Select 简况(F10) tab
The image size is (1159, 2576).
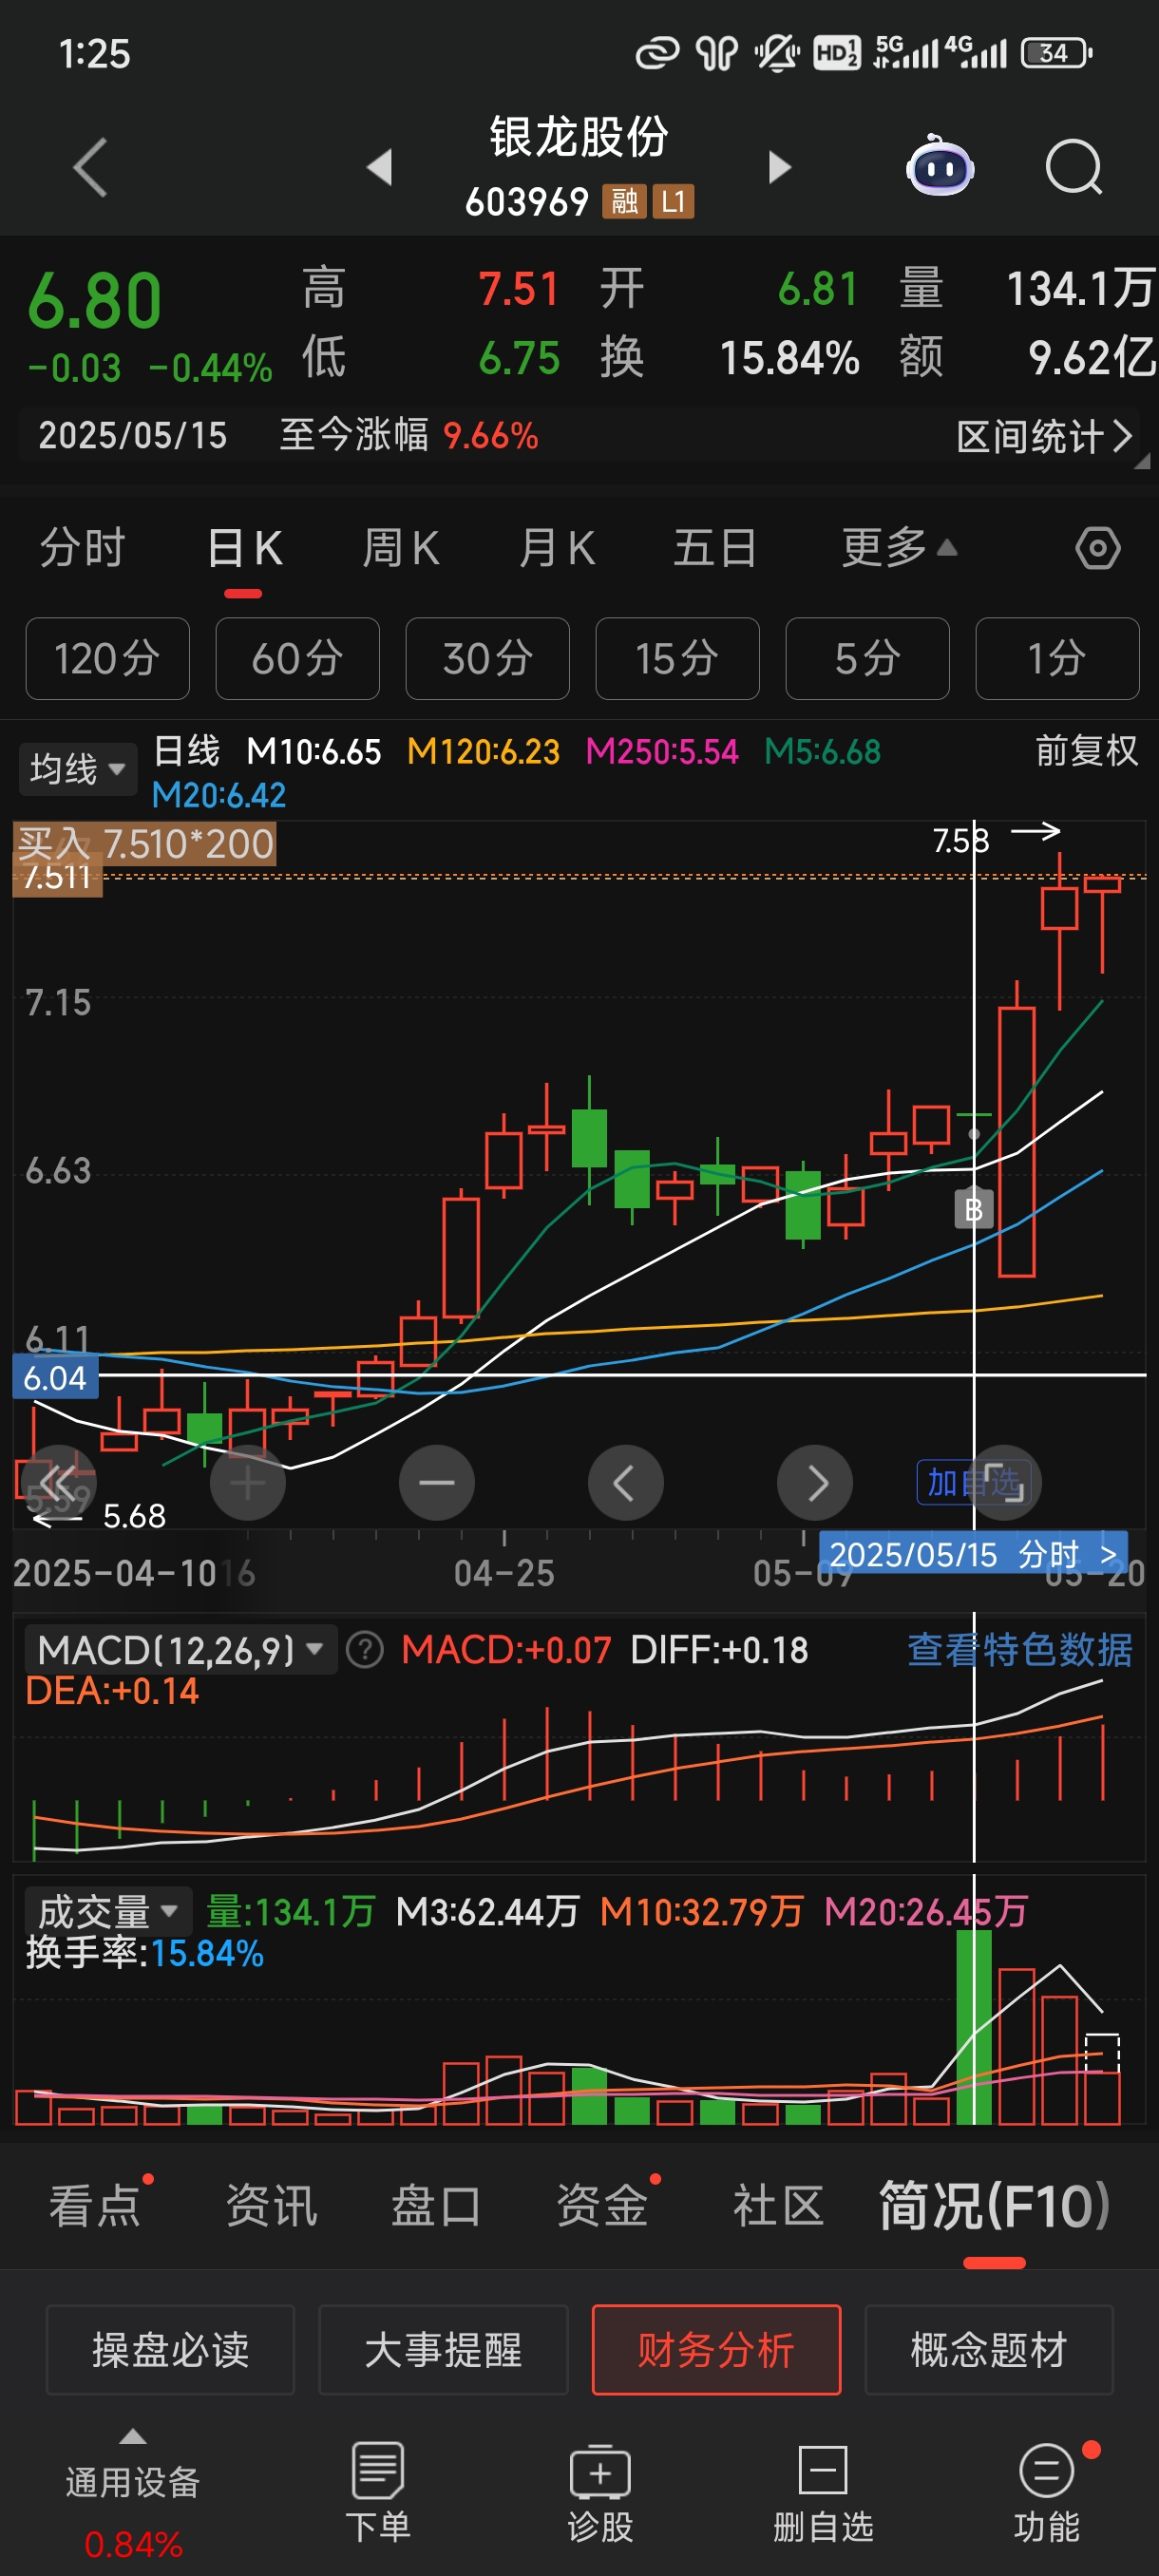click(x=994, y=2206)
